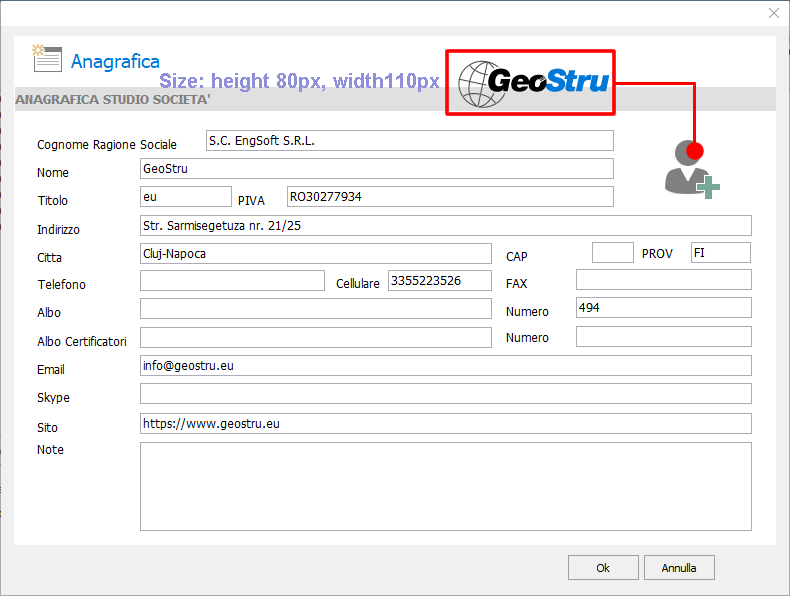Click the Note label
Screen dimensions: 790x596
[50, 450]
